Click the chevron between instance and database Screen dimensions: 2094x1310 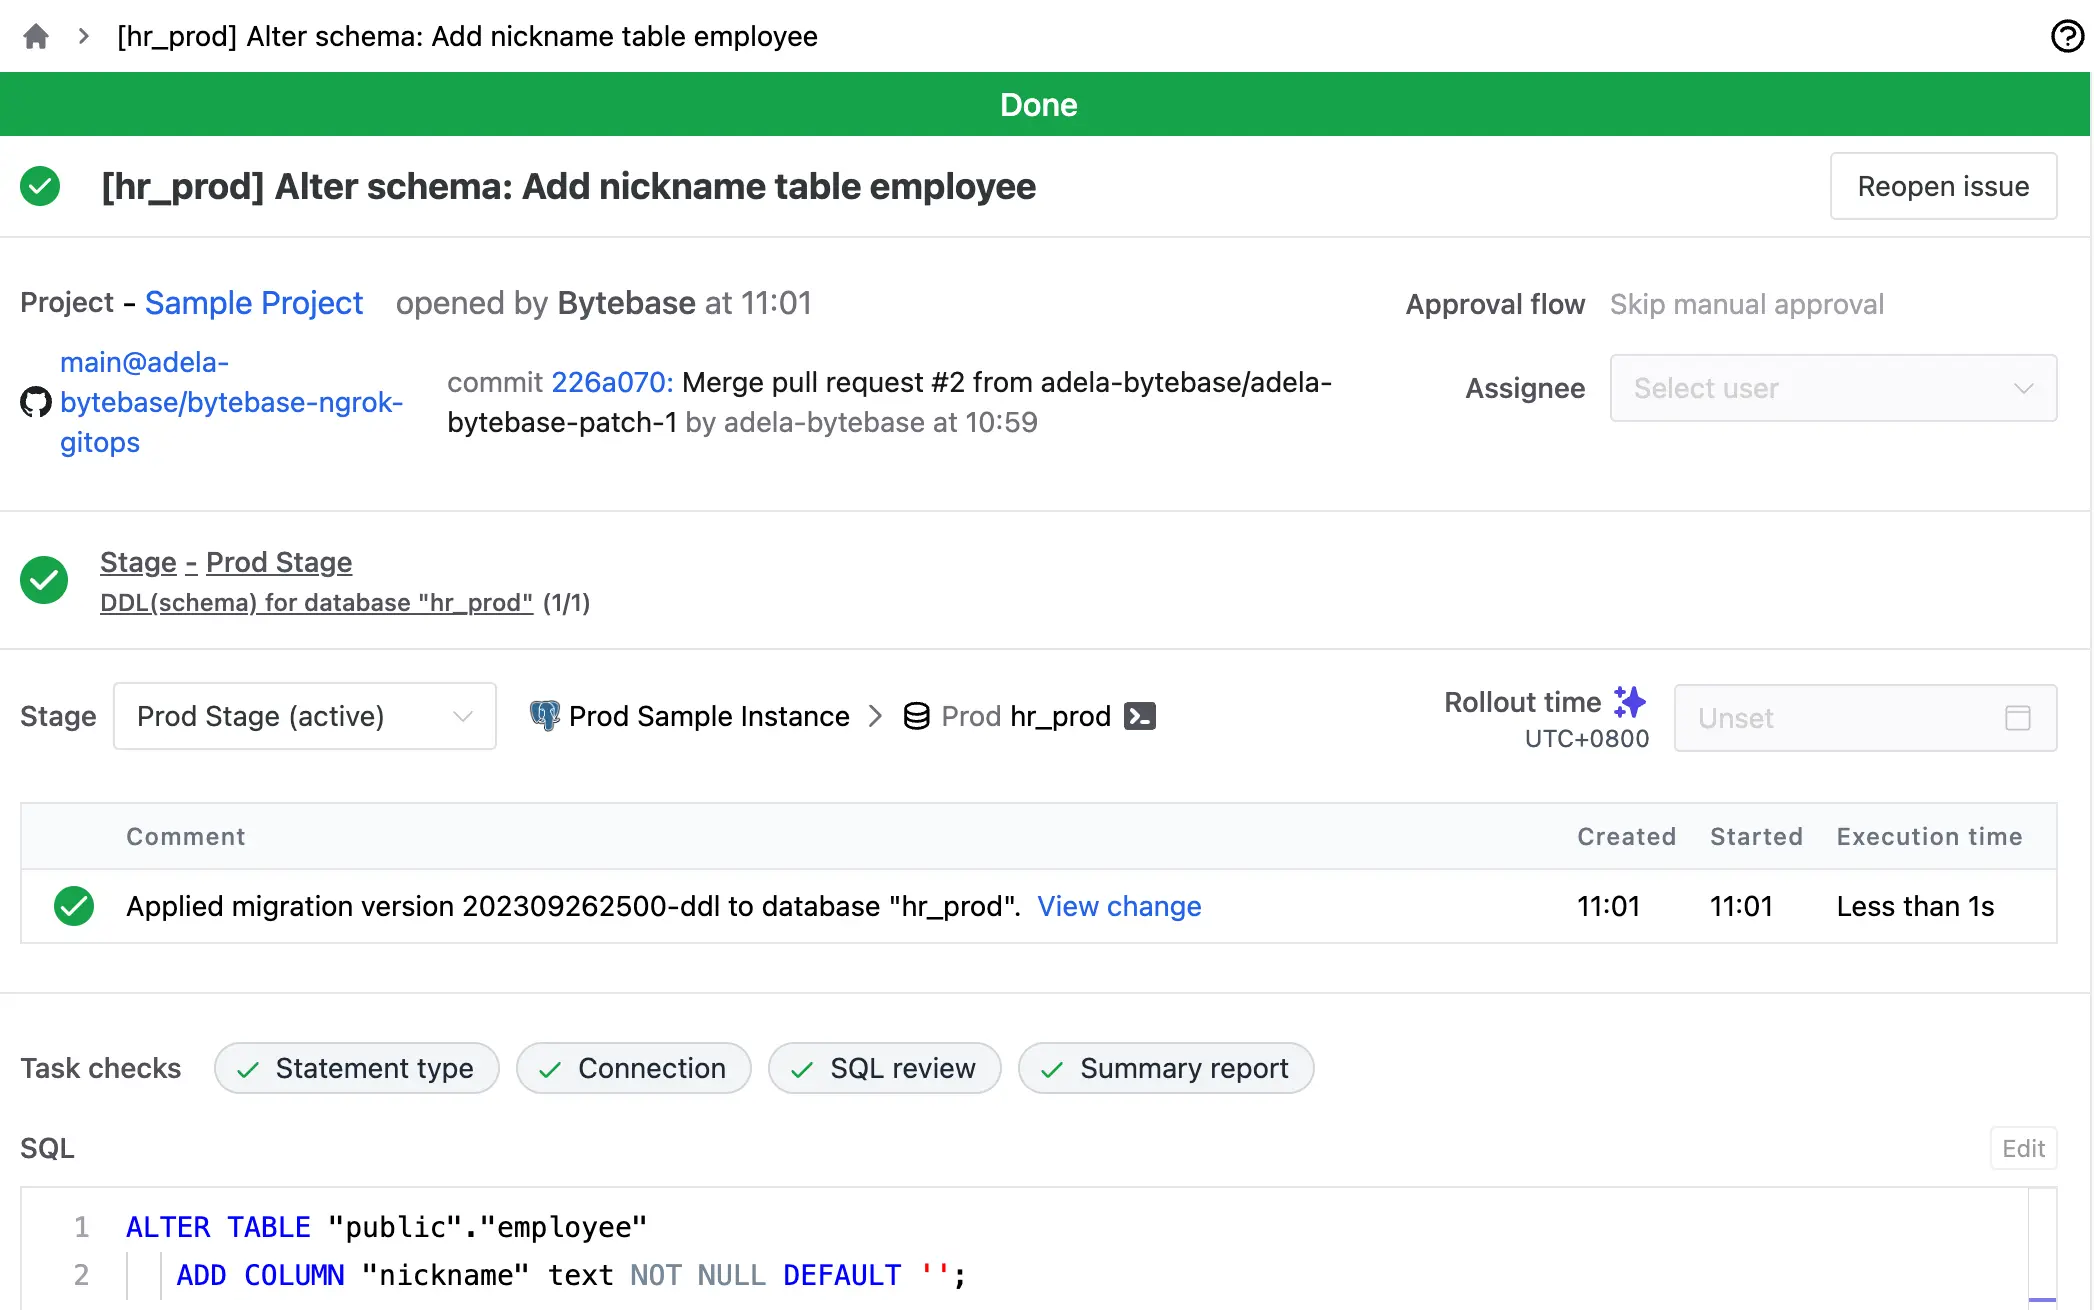point(876,716)
